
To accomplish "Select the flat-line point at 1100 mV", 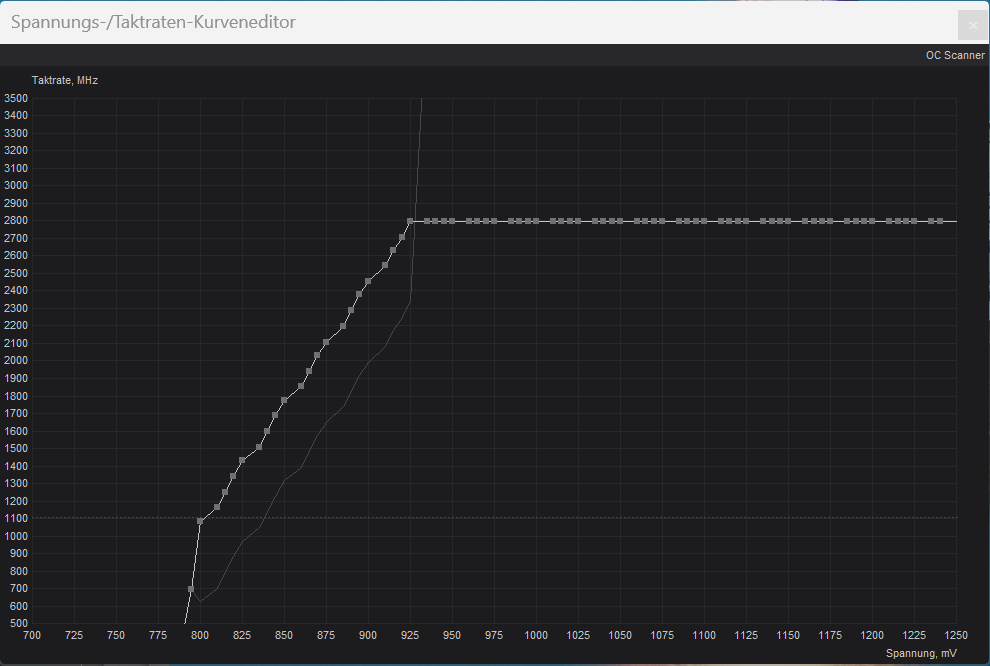I will (704, 222).
